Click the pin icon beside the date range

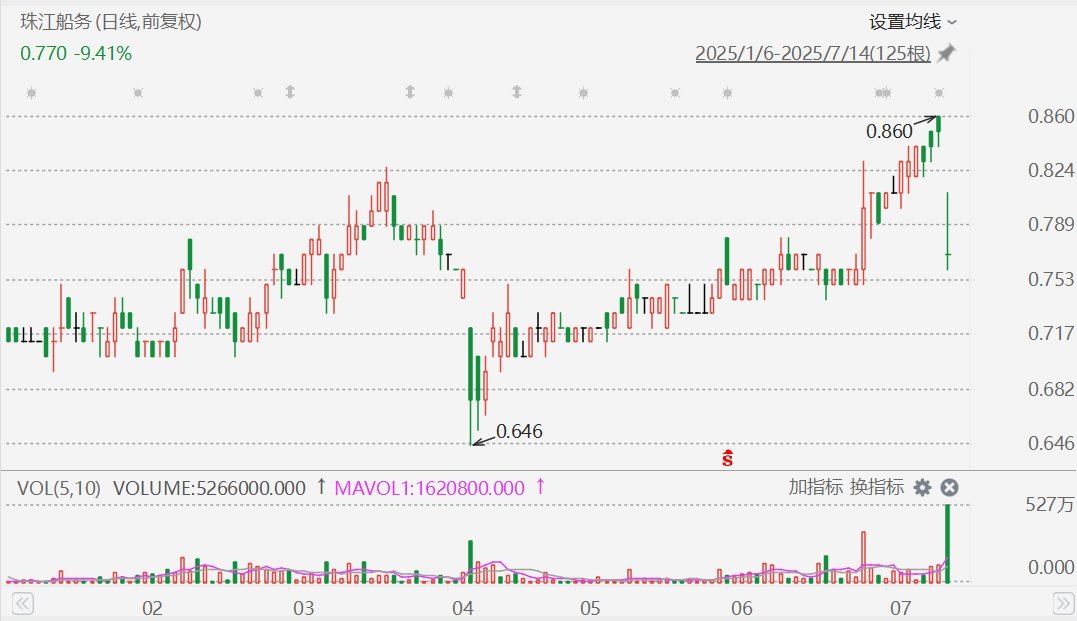tap(946, 54)
